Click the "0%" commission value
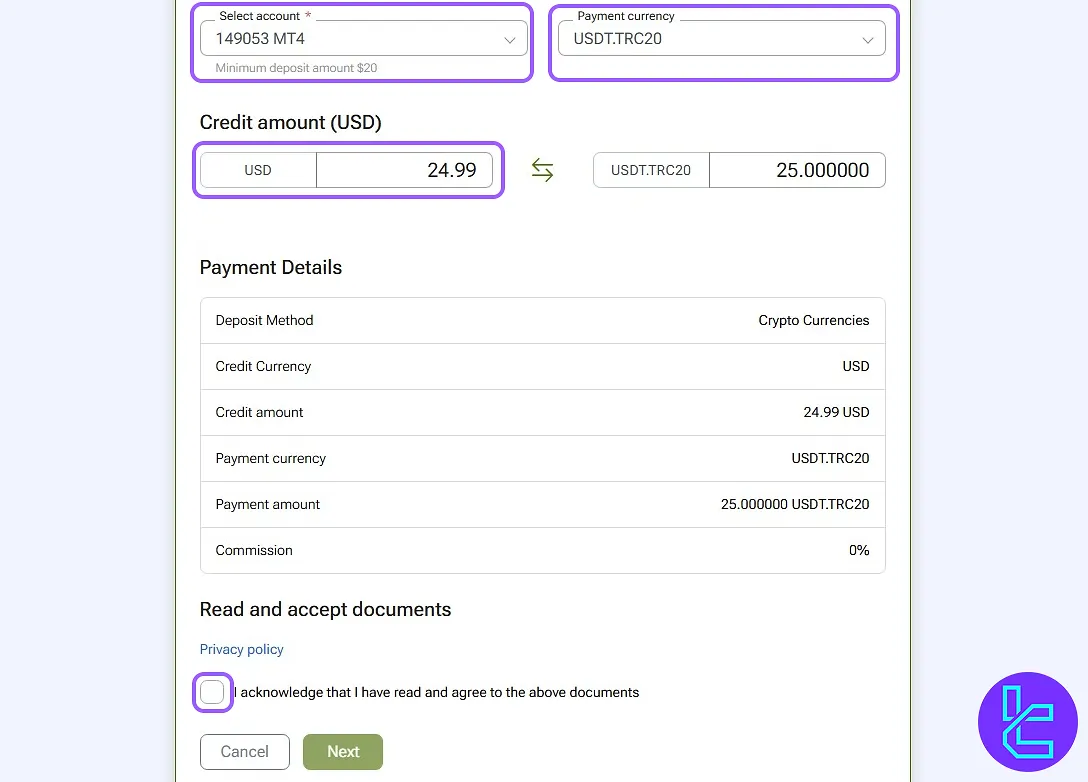This screenshot has height=782, width=1088. coord(859,550)
